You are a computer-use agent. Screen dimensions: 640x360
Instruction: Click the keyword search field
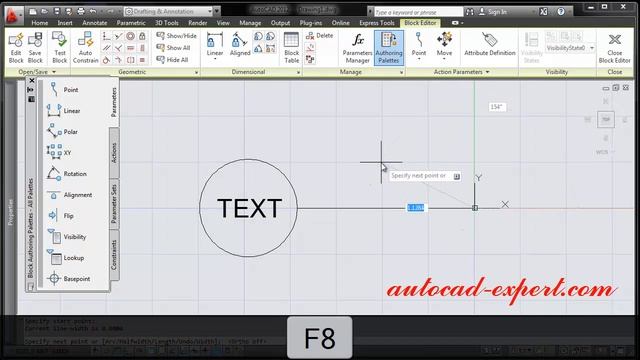418,12
